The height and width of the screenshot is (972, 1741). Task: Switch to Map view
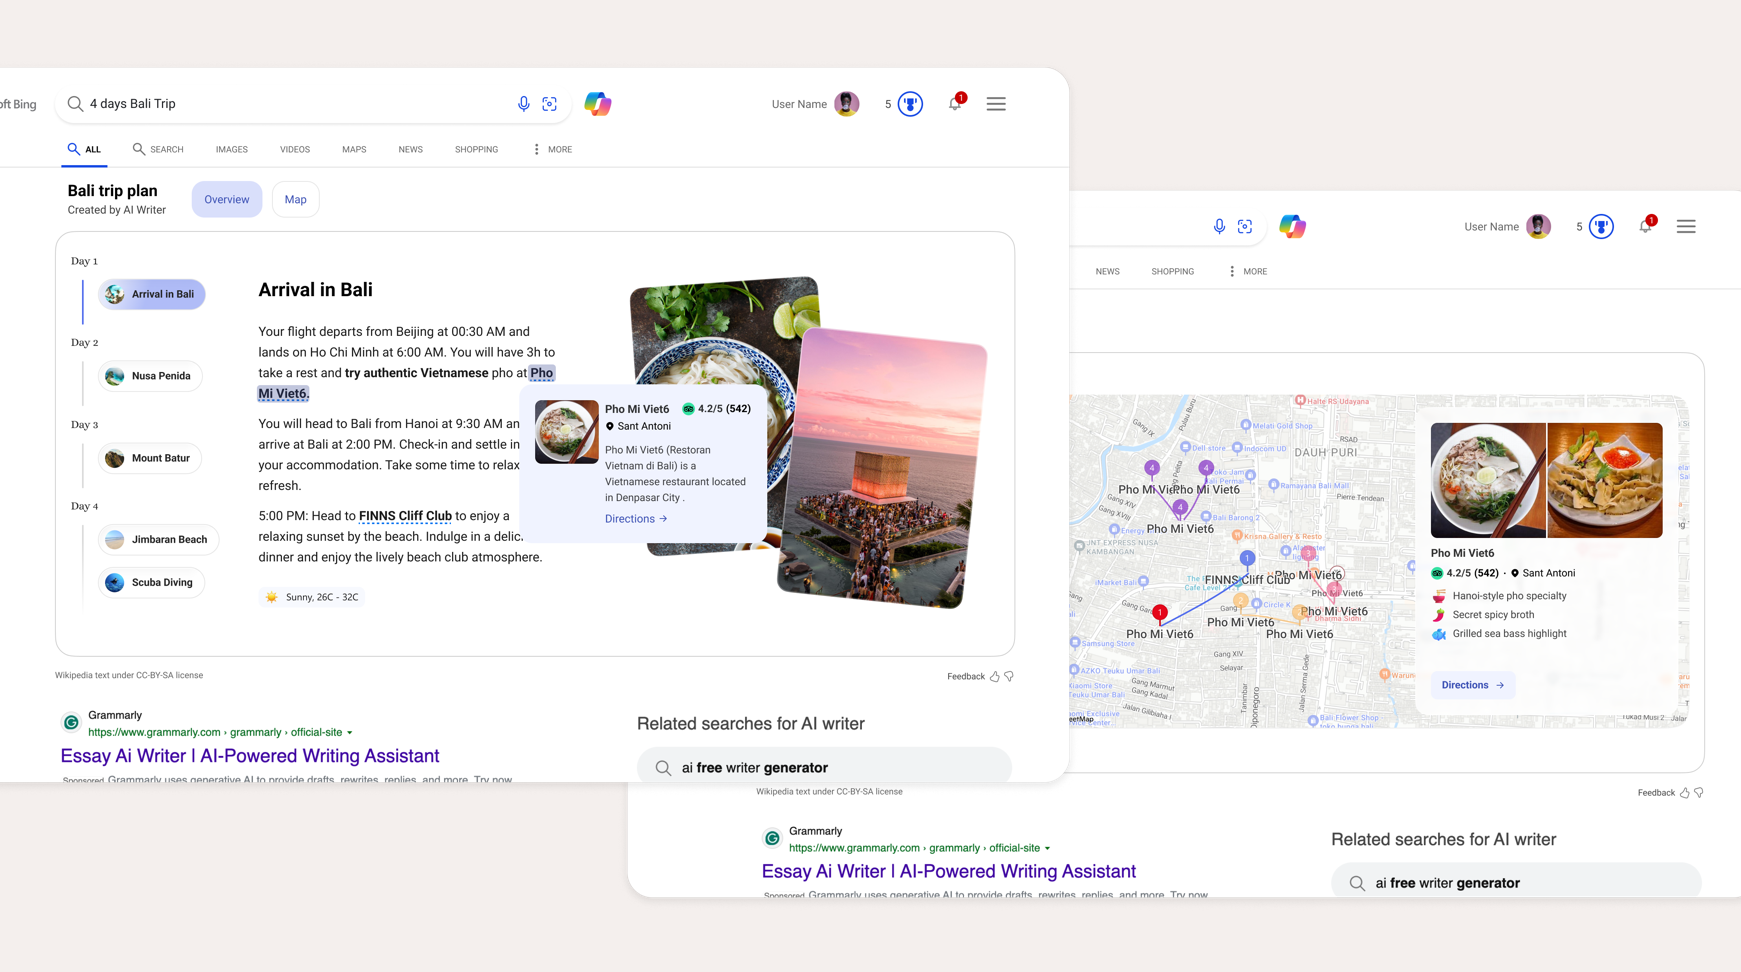pyautogui.click(x=296, y=199)
